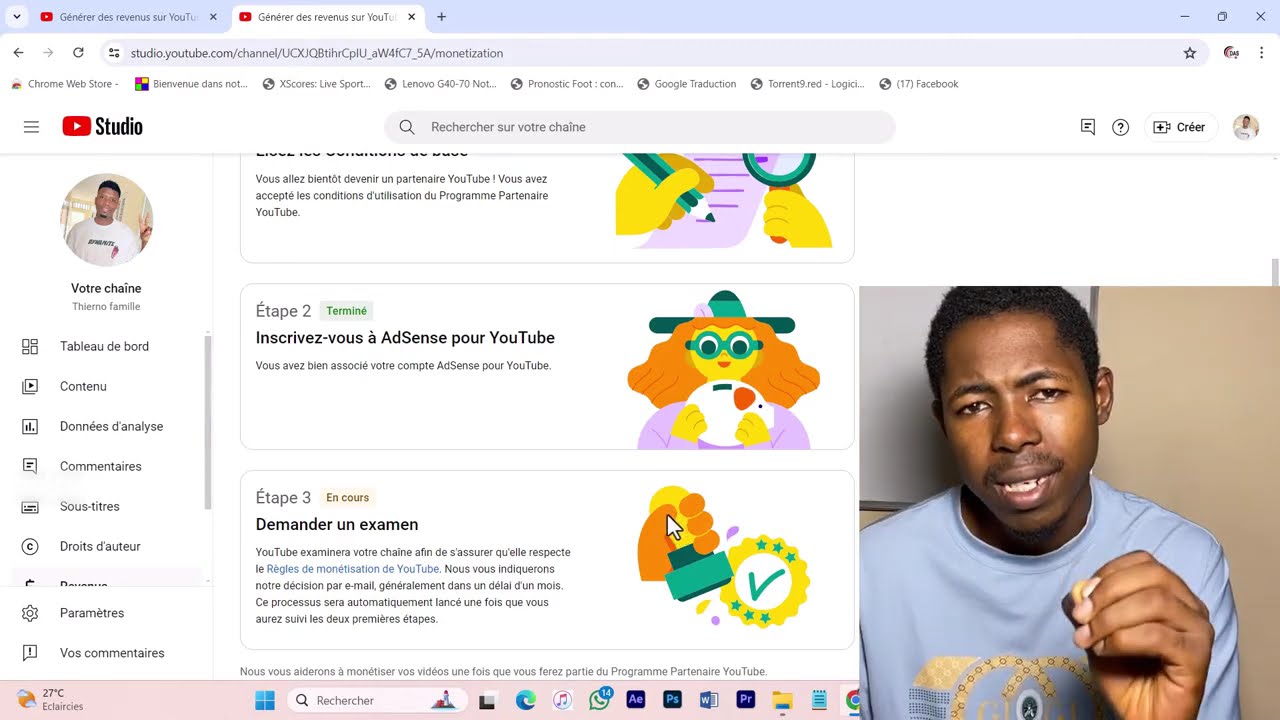Image resolution: width=1280 pixels, height=720 pixels.
Task: Open After Effects from taskbar
Action: pos(636,701)
